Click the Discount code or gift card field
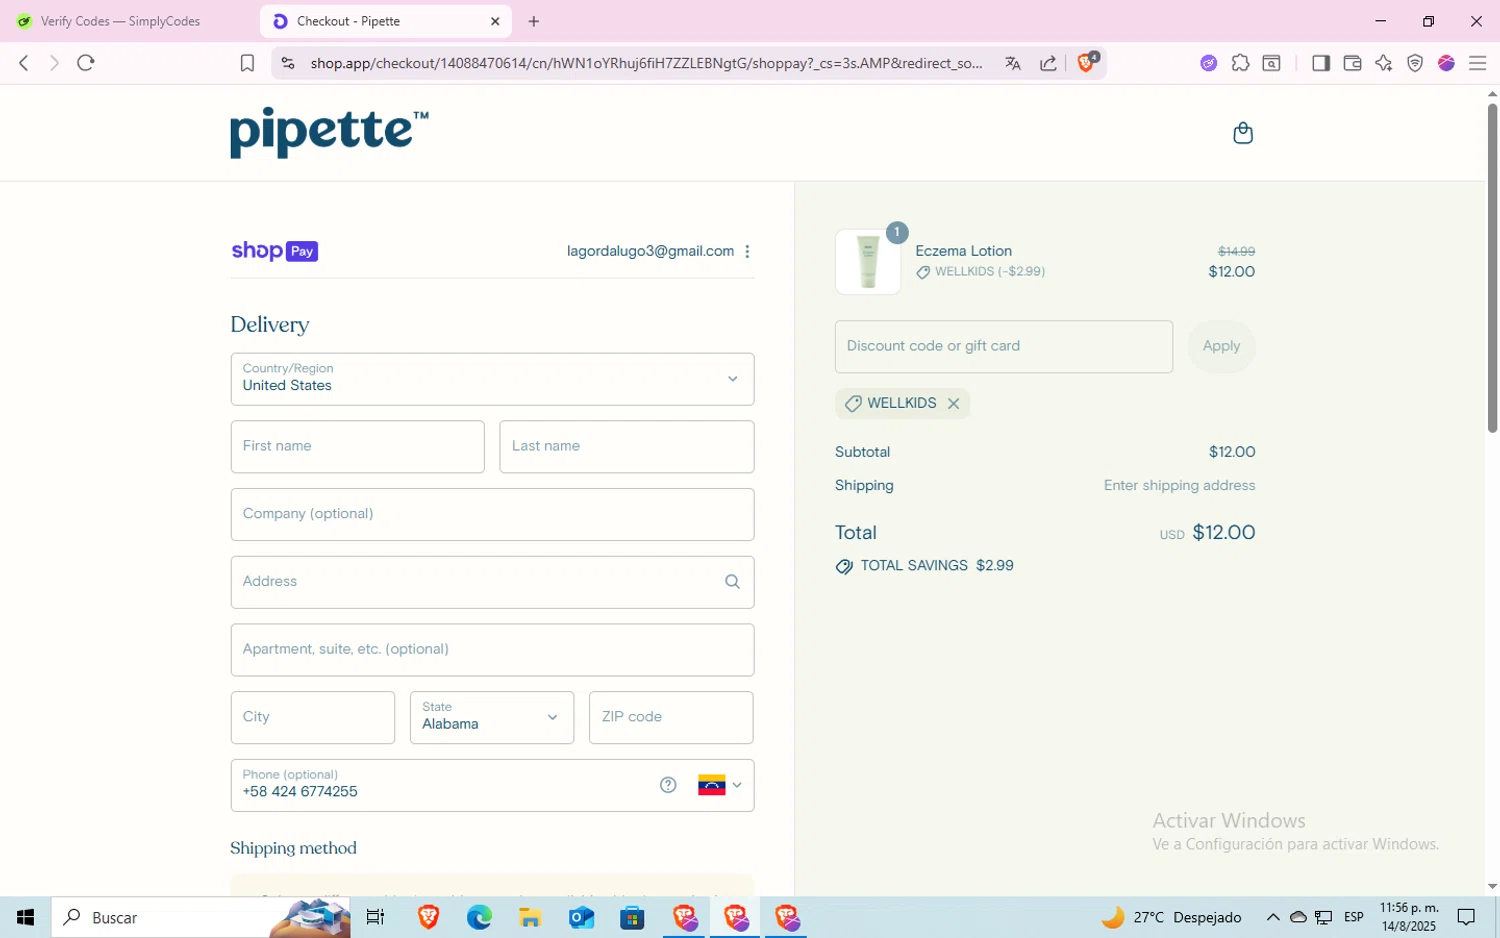 coord(1004,347)
